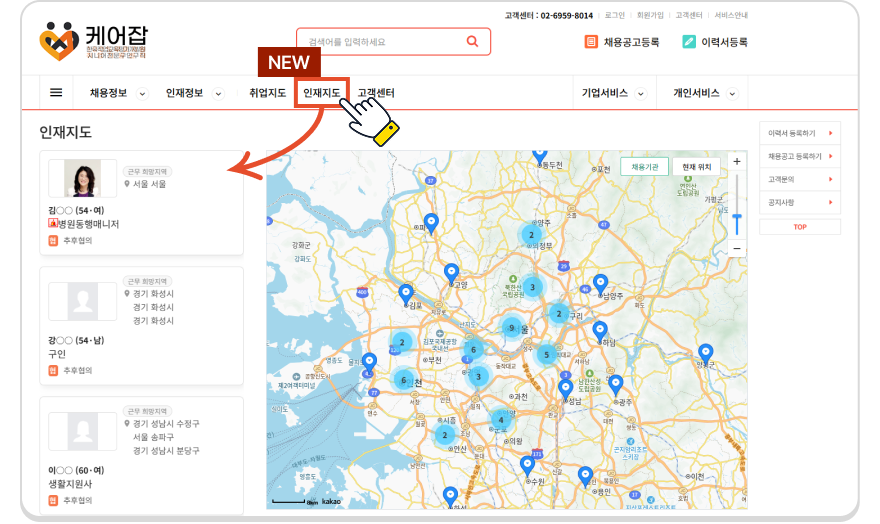This screenshot has width=880, height=524.
Task: Expand the 개인서비스 dropdown chevron
Action: tap(732, 94)
